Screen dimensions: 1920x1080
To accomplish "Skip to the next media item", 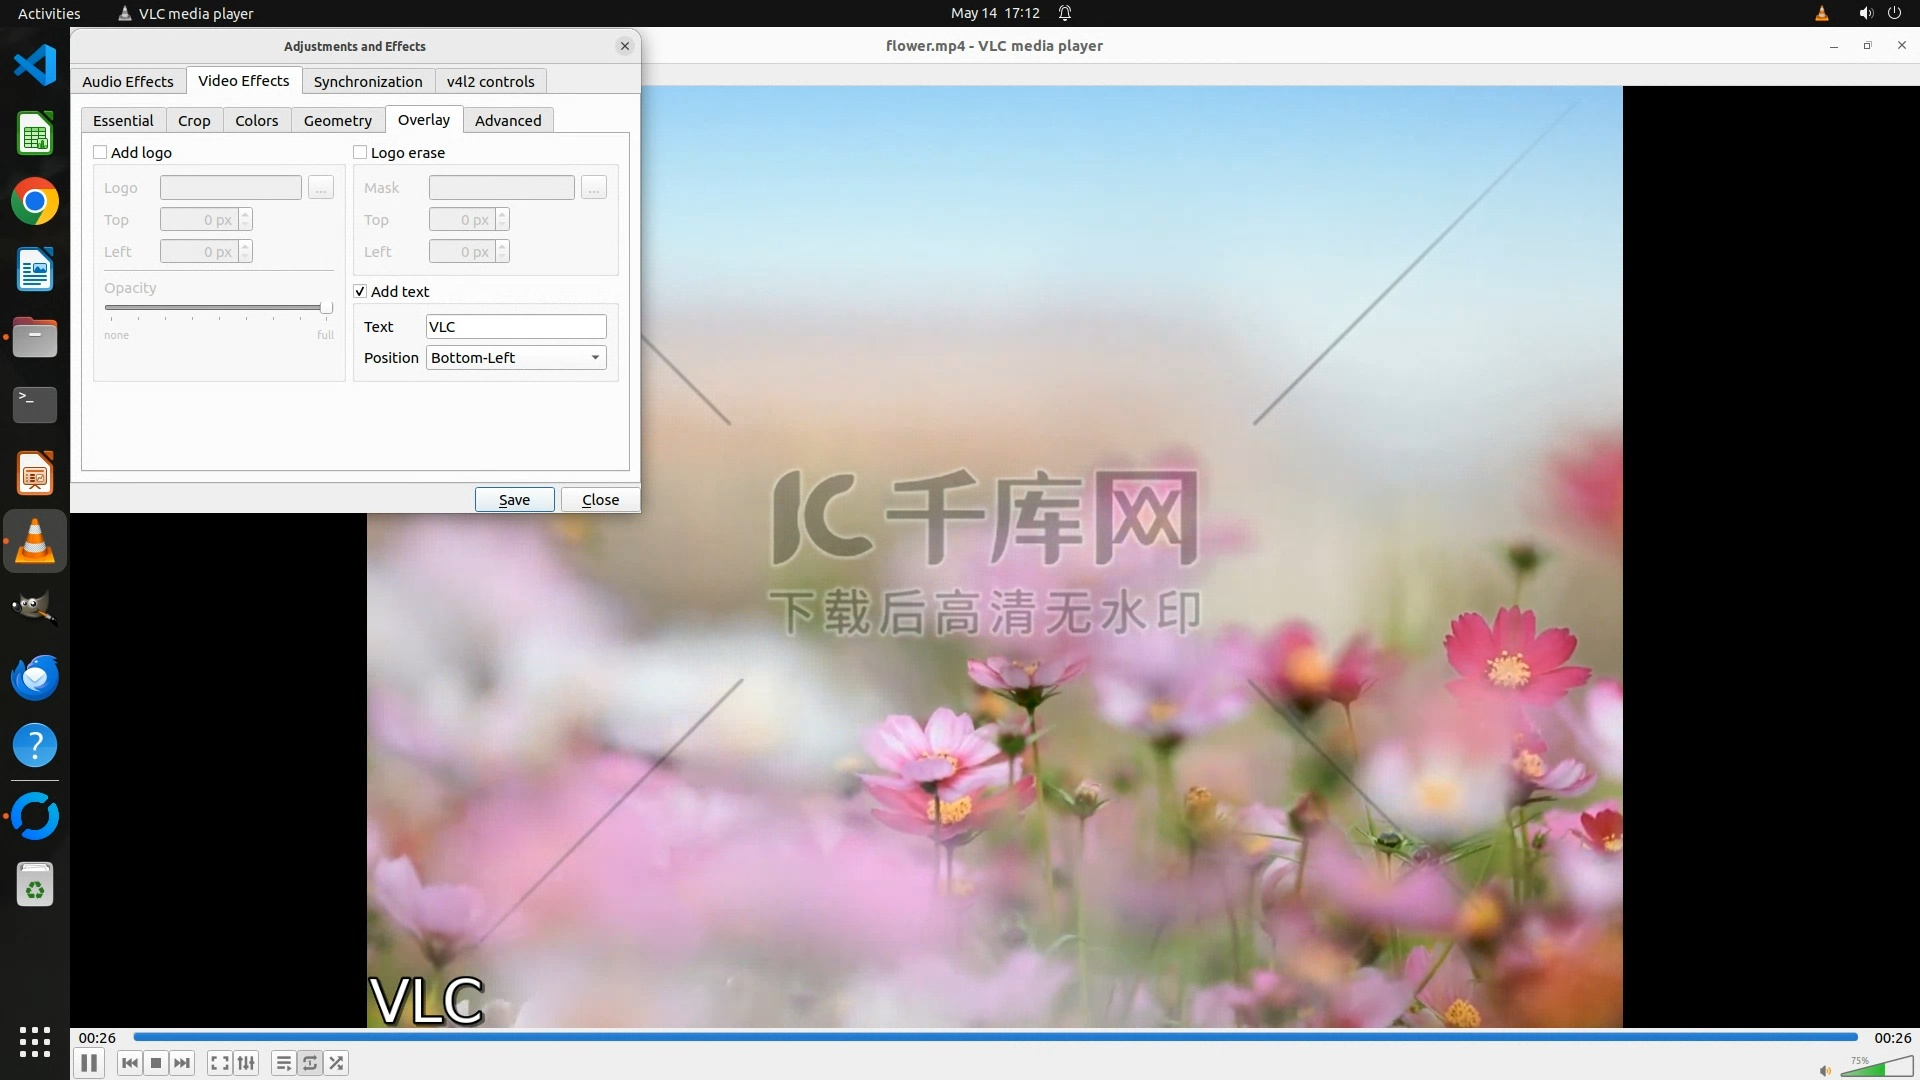I will coord(182,1063).
